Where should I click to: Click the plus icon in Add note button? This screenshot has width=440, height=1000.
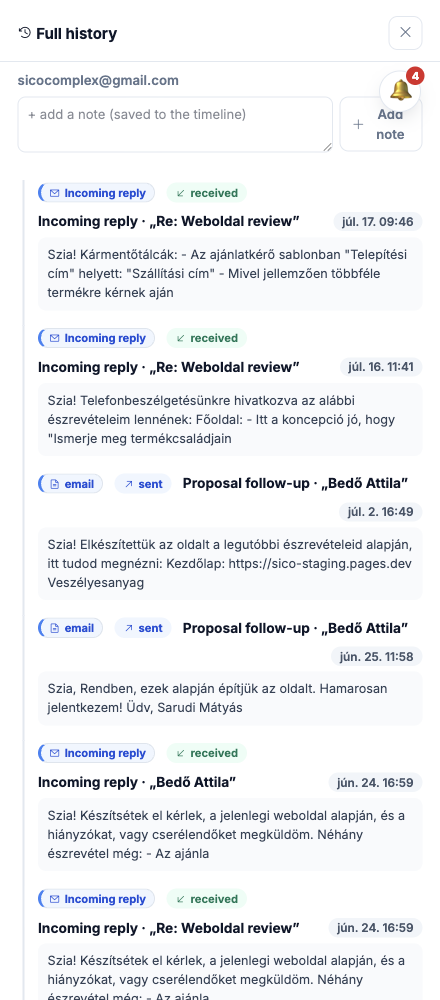click(358, 124)
